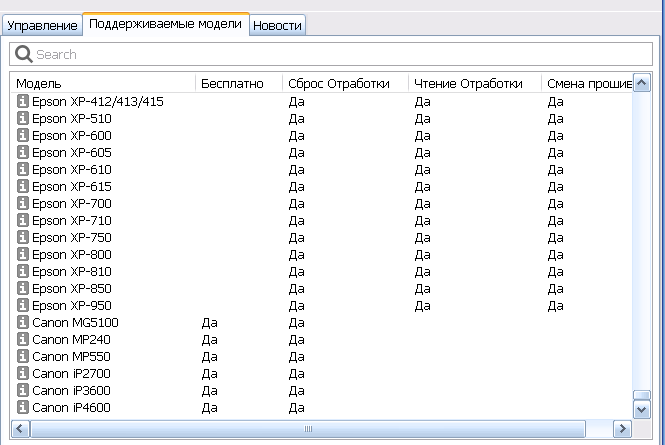The width and height of the screenshot is (665, 445).
Task: Select the Epson XP-605 model name
Action: pos(72,152)
